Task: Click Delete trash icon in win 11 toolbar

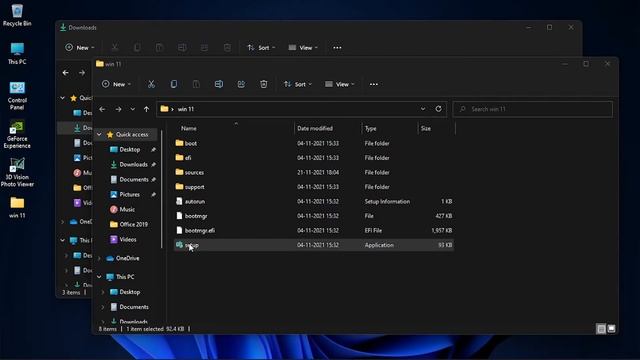Action: pos(264,84)
